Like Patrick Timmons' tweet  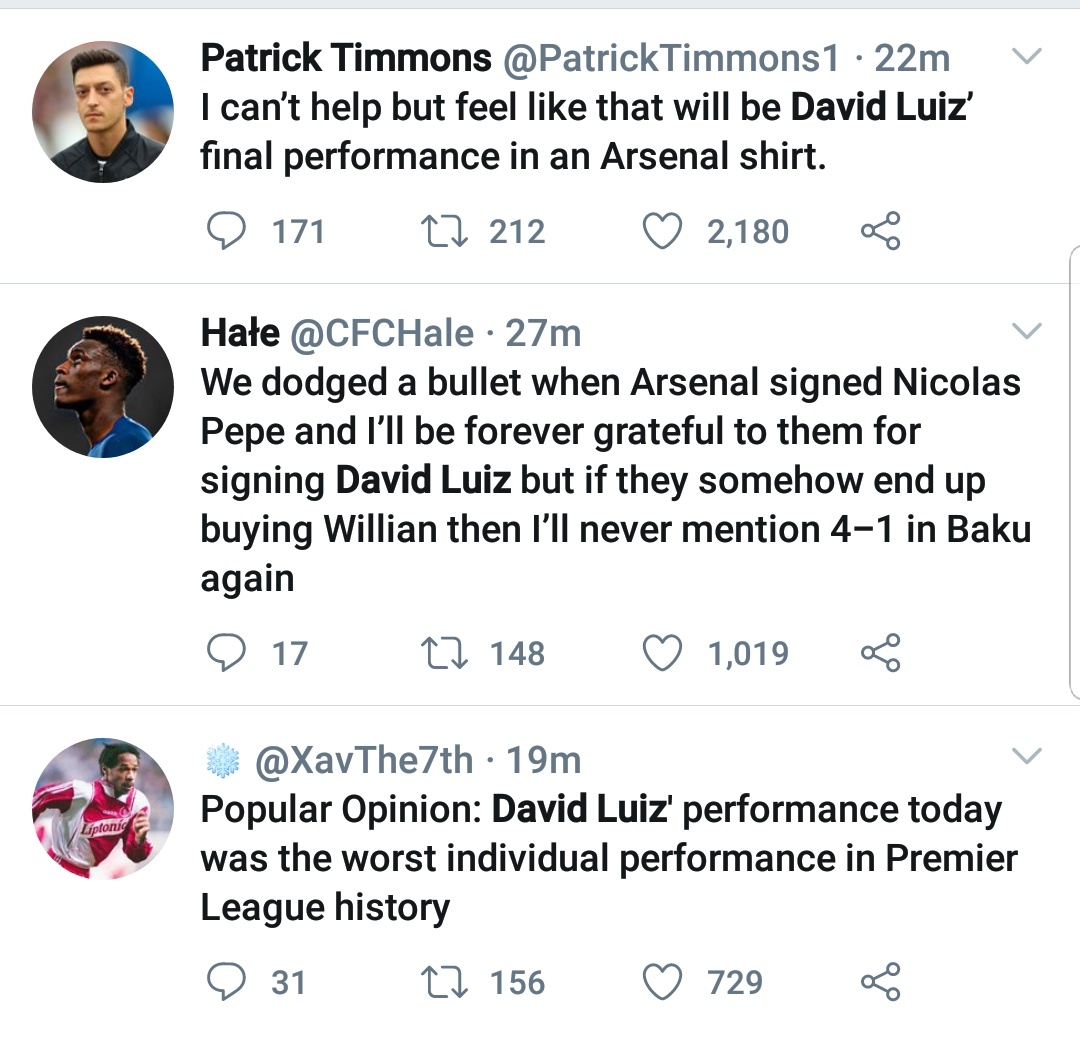(660, 232)
